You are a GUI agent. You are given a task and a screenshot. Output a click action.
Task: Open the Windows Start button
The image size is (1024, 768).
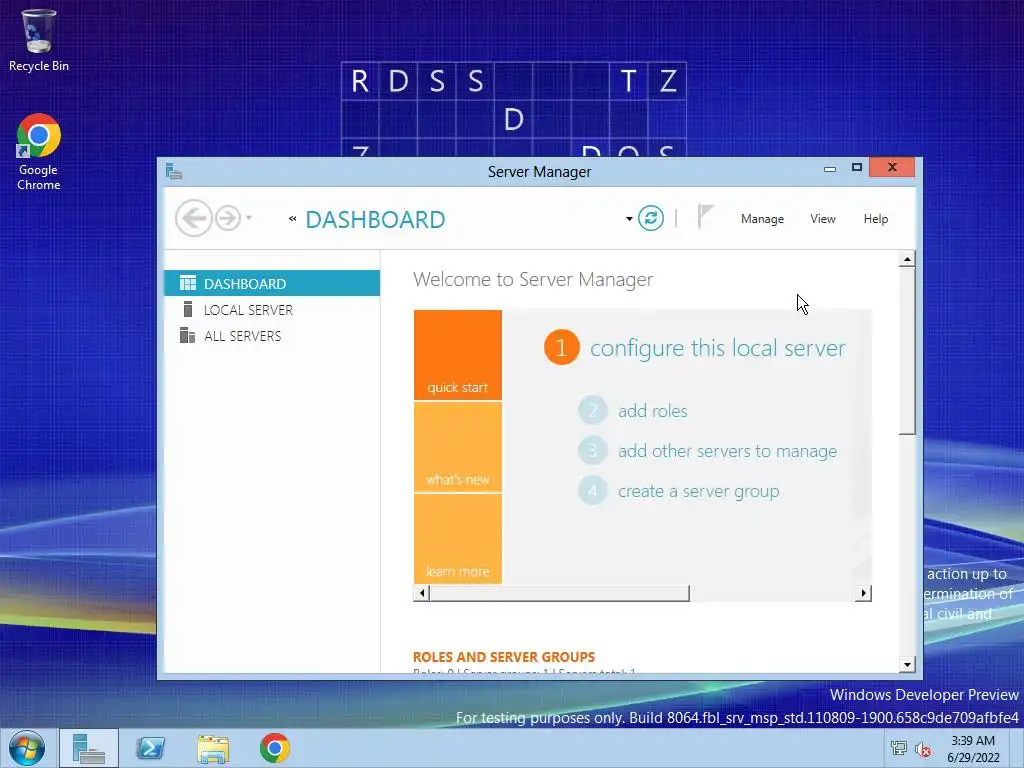(27, 748)
